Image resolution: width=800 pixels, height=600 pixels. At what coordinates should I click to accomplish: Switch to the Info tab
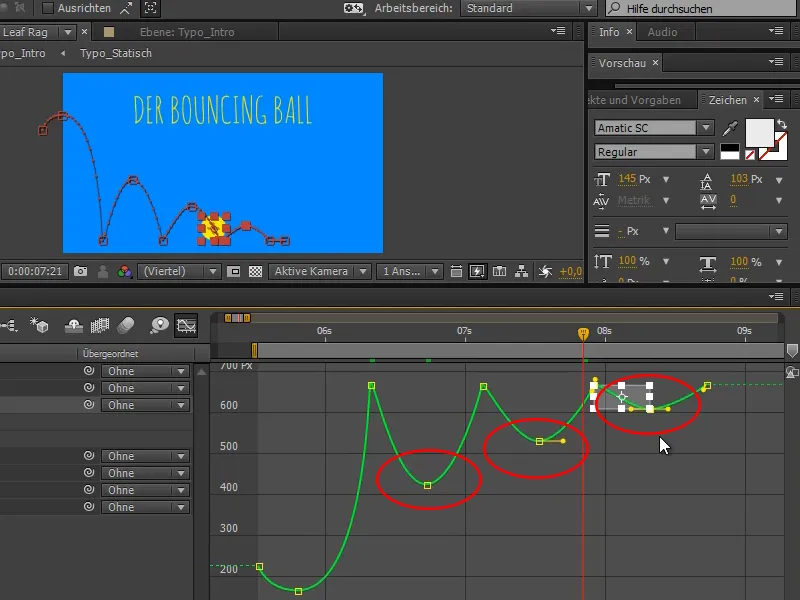609,32
